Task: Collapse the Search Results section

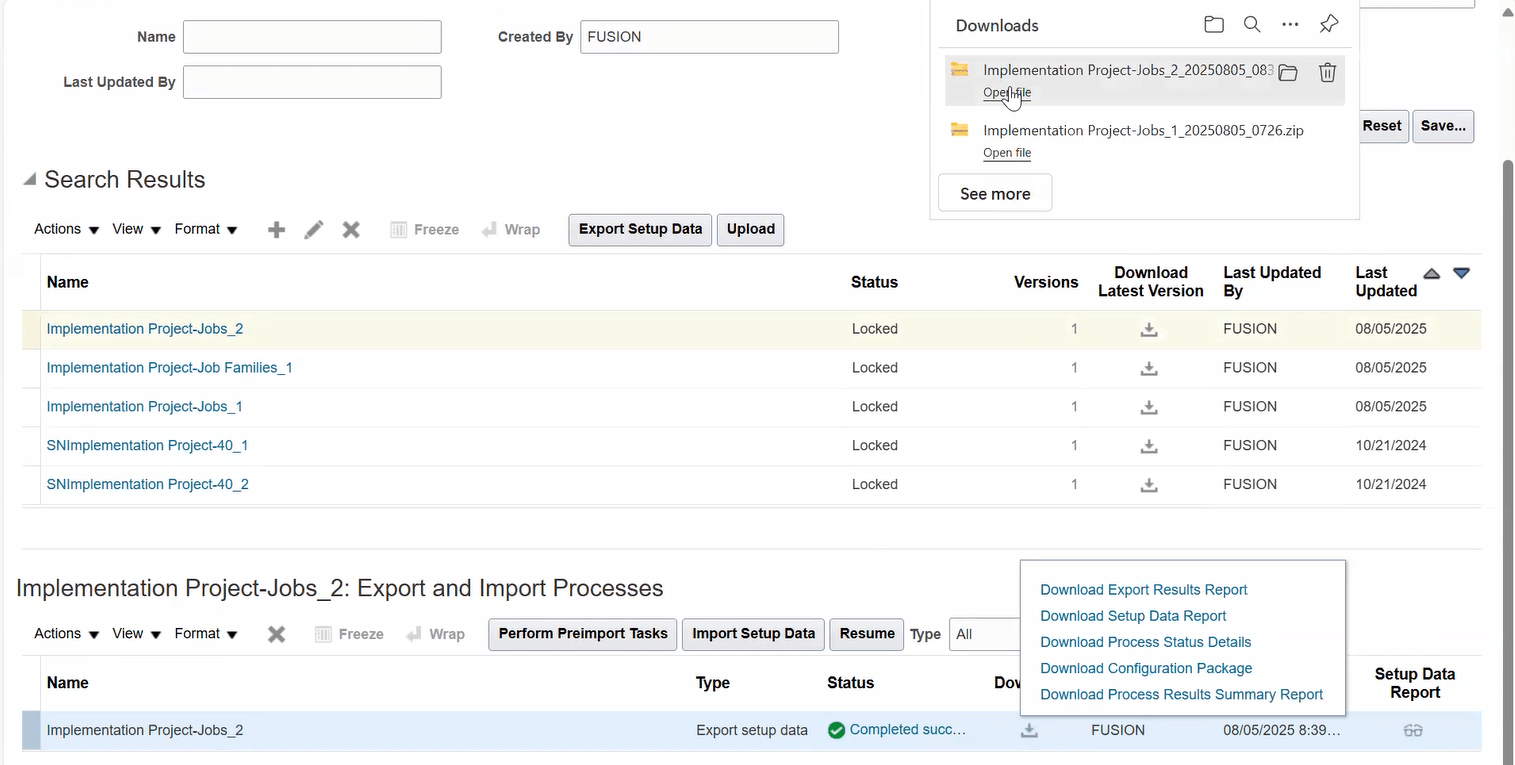Action: (29, 178)
